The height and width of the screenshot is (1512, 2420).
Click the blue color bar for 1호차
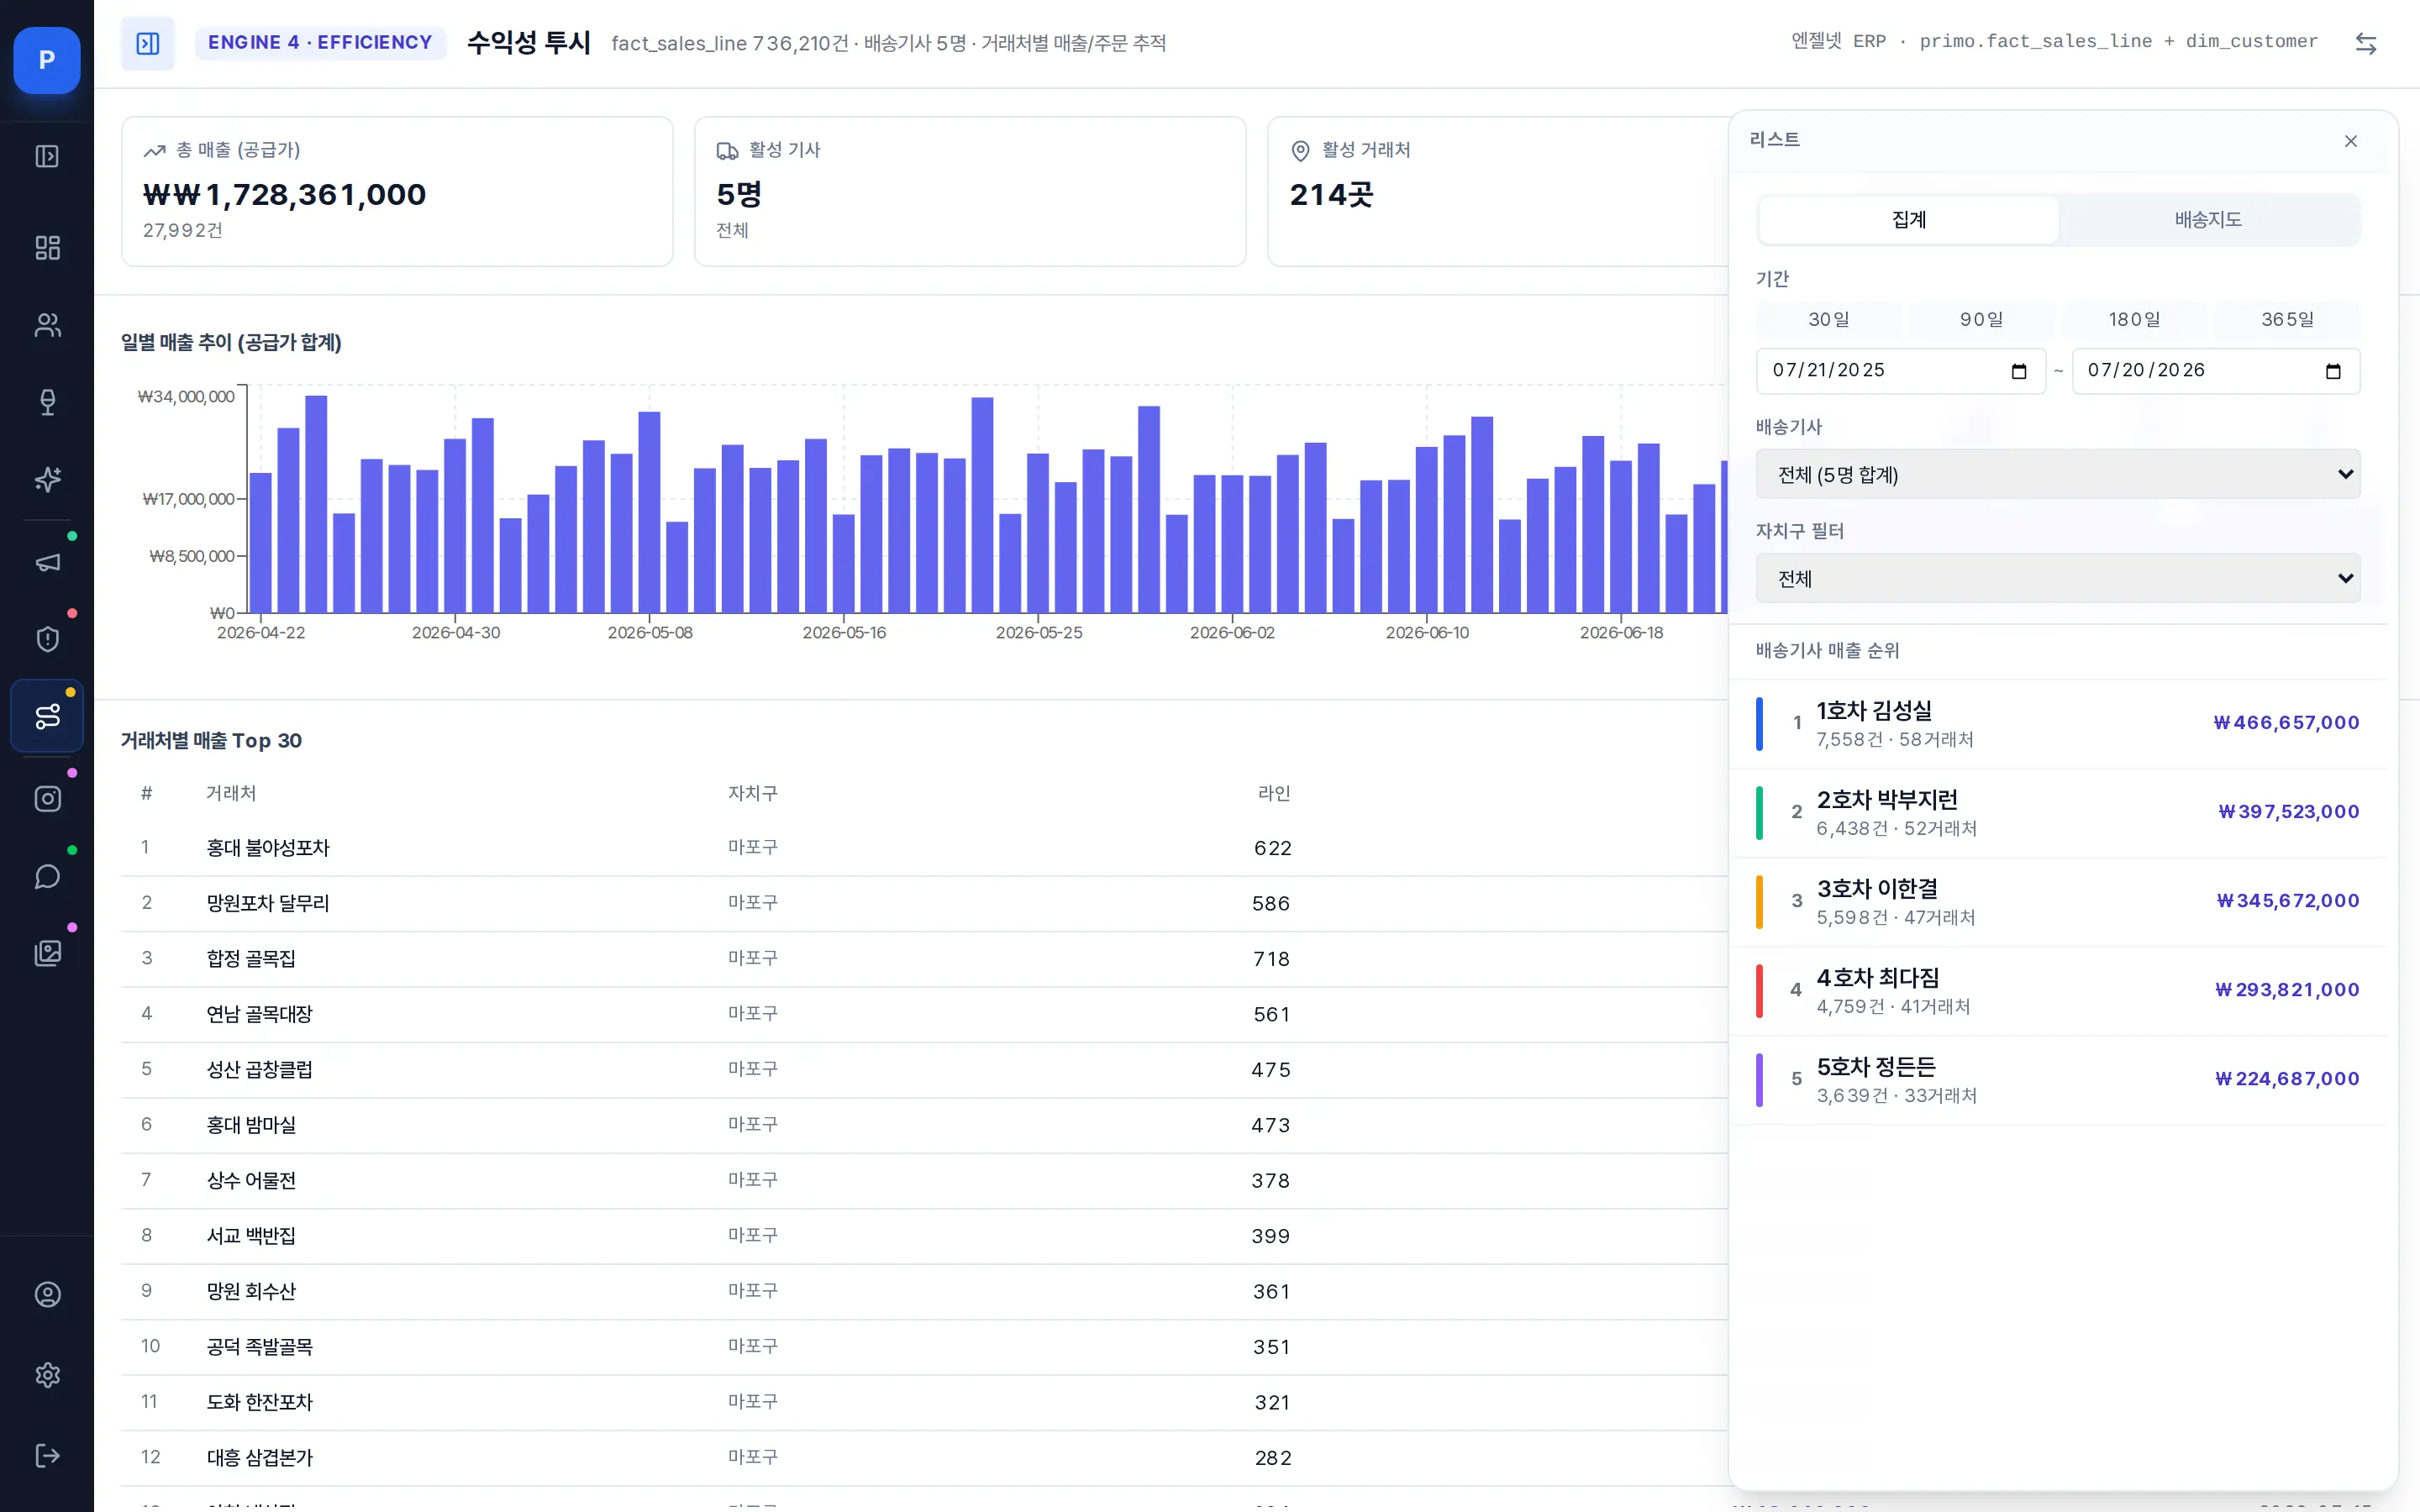click(1759, 724)
